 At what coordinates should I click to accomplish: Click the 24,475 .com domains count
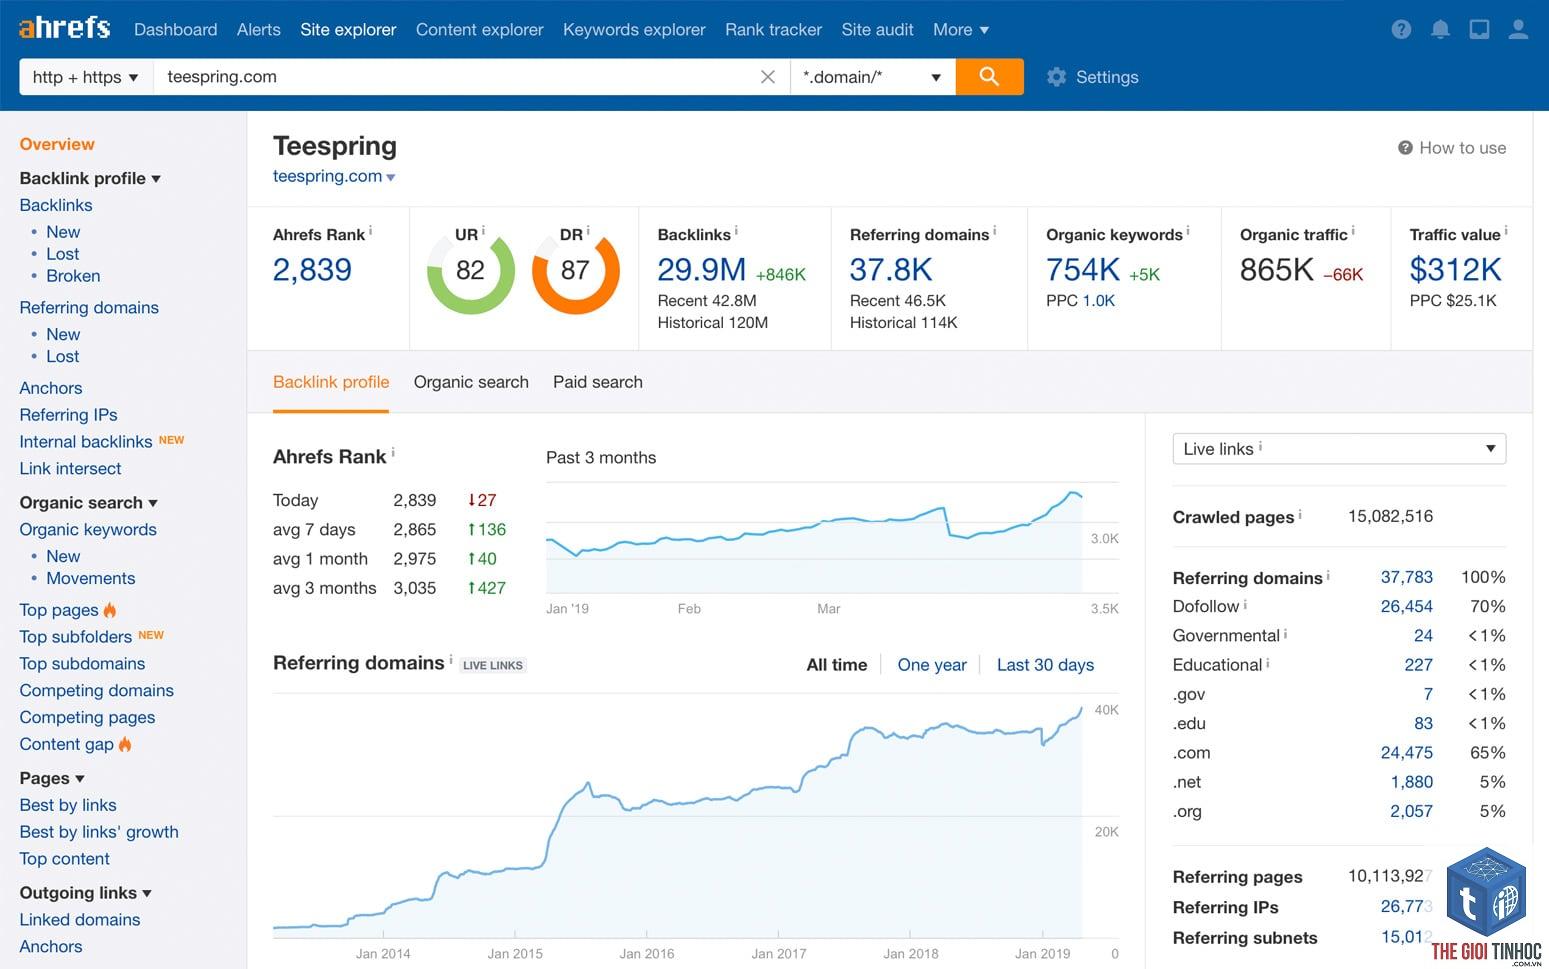(1406, 752)
